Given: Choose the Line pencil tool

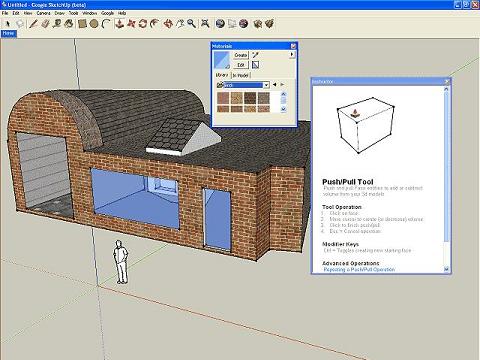Looking at the screenshot, I should tap(33, 24).
